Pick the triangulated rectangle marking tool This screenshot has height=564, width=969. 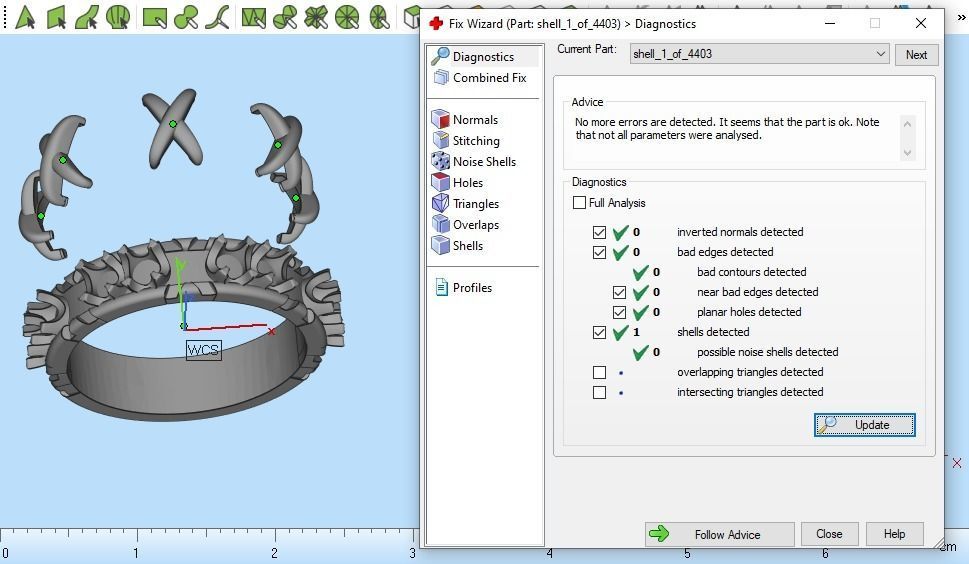[x=253, y=17]
